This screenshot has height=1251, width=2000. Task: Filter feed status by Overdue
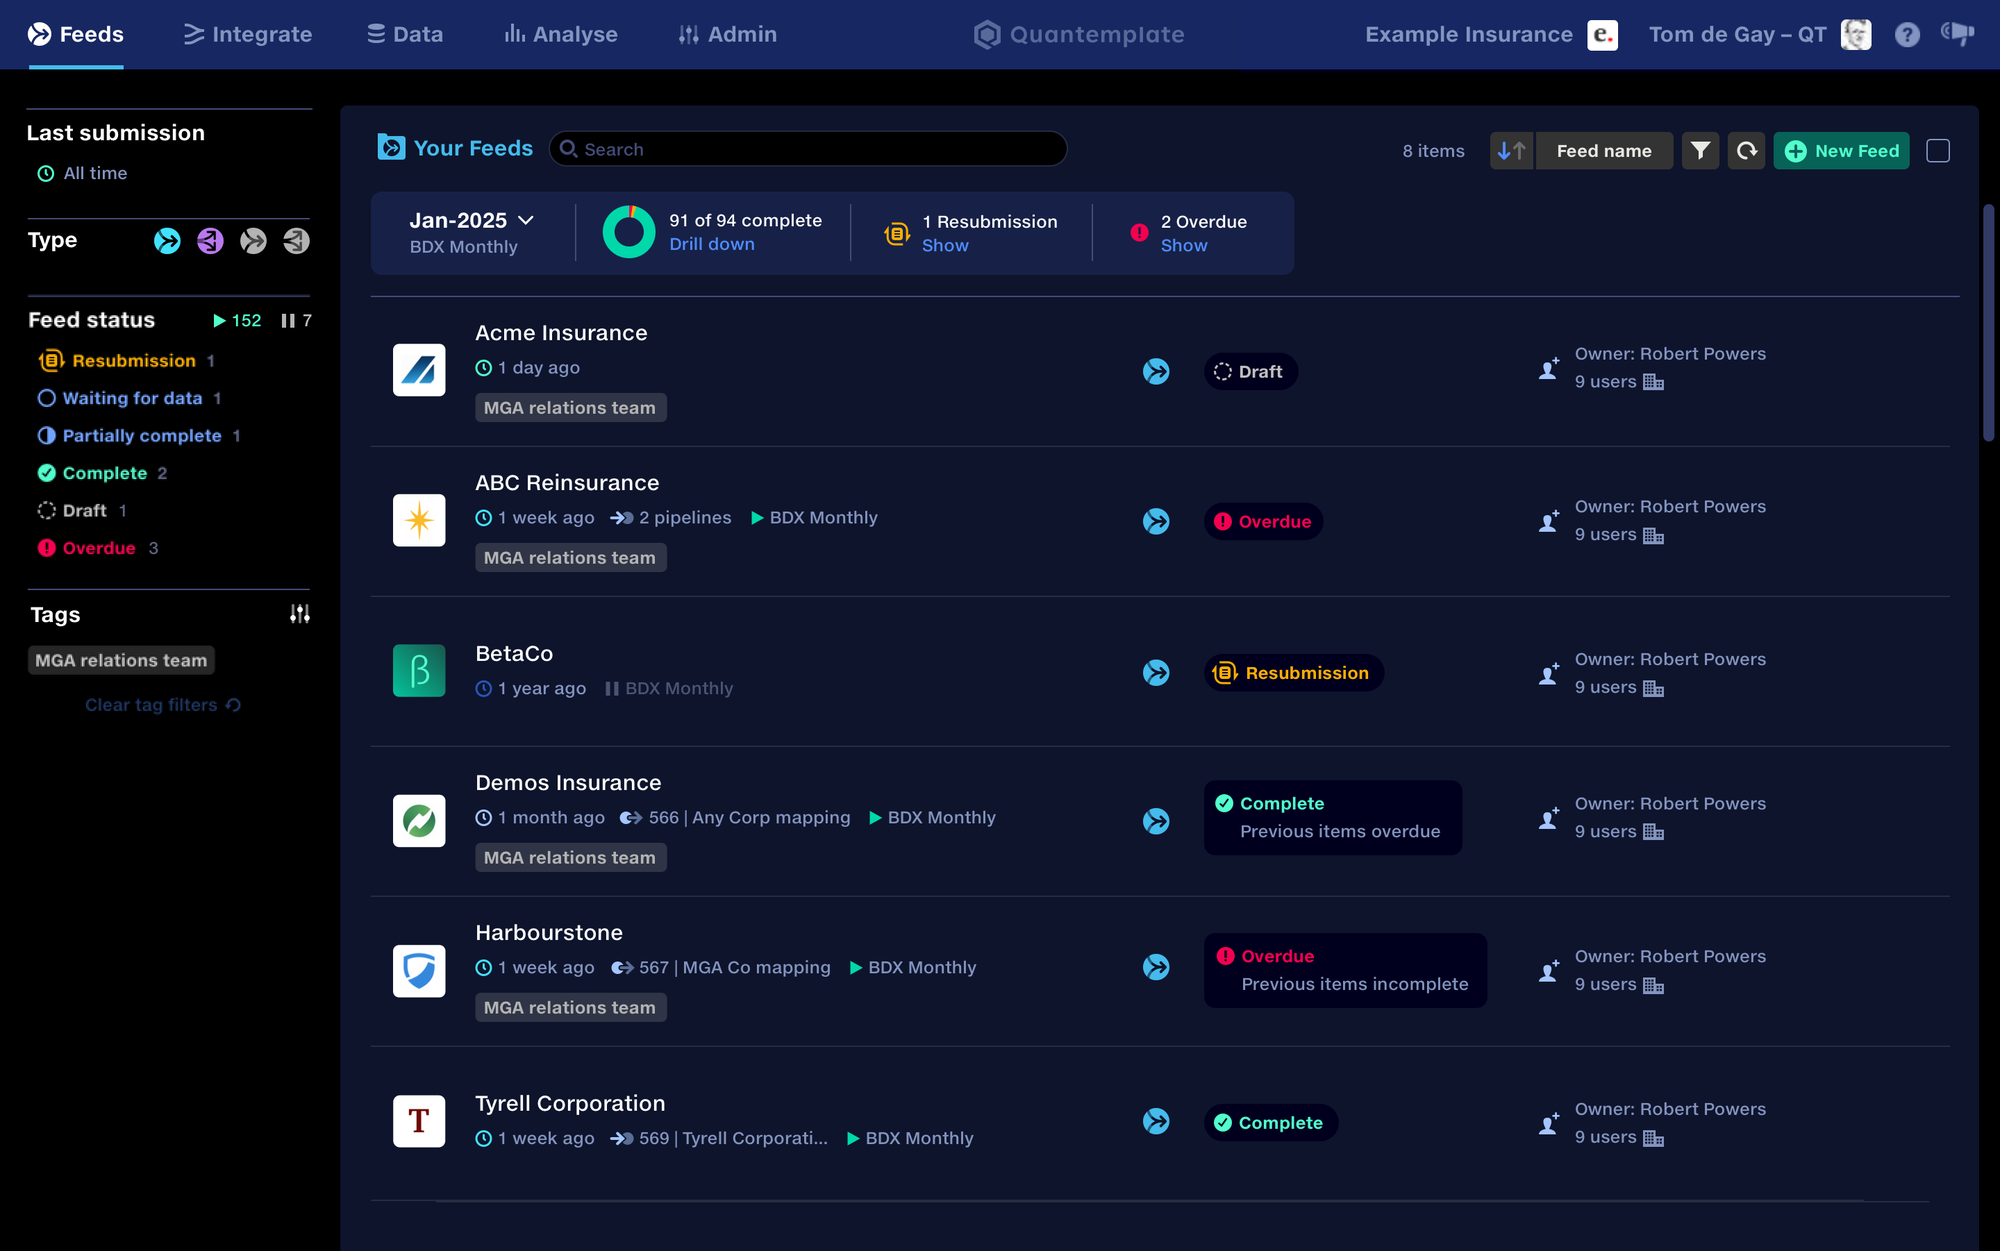[x=97, y=548]
